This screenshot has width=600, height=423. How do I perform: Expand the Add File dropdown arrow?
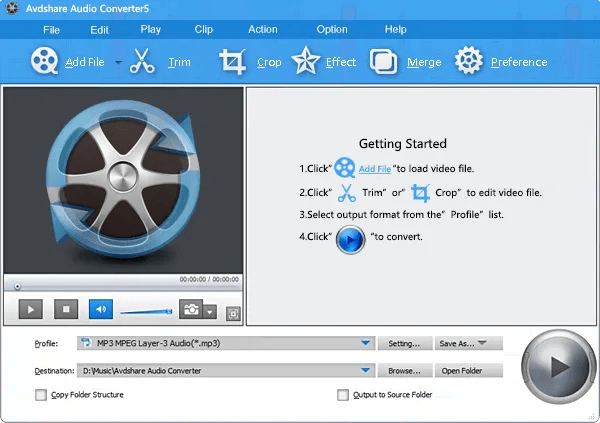[x=118, y=62]
